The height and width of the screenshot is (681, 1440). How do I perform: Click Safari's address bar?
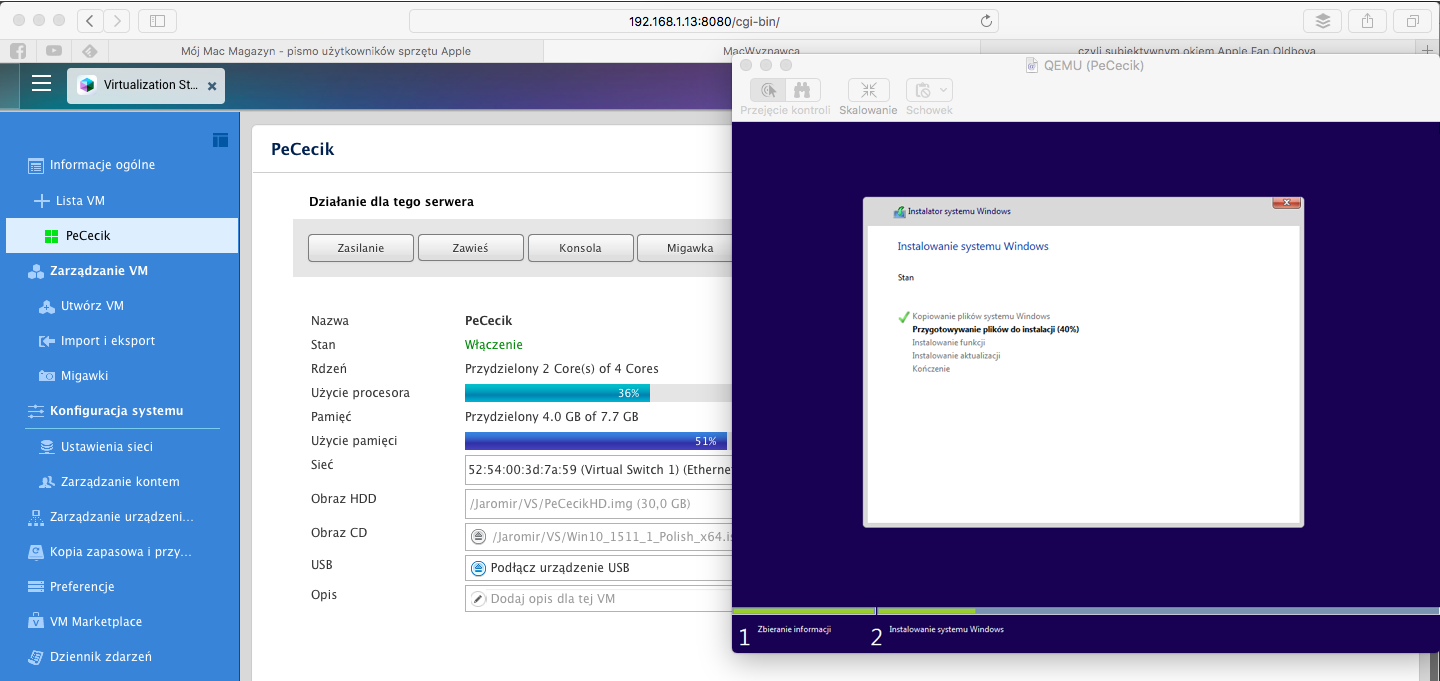tap(704, 21)
